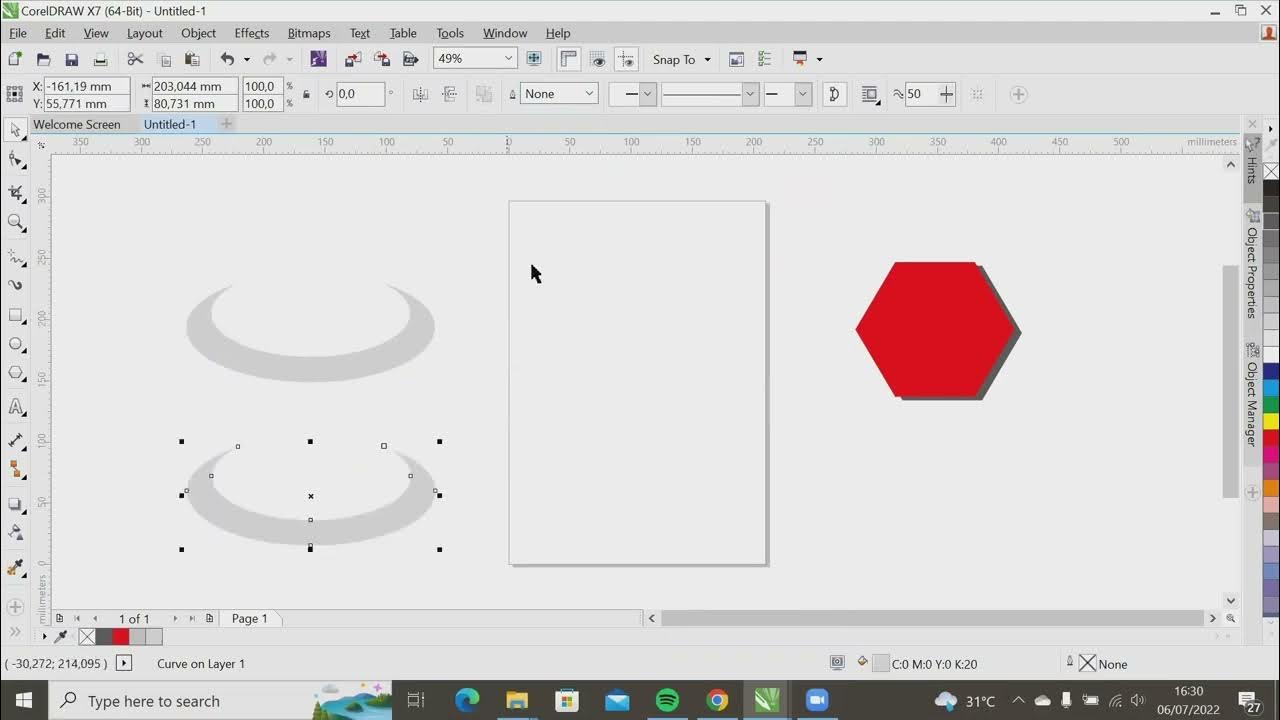Select the Parallel Dimension tool
This screenshot has width=1280, height=720.
(16, 440)
